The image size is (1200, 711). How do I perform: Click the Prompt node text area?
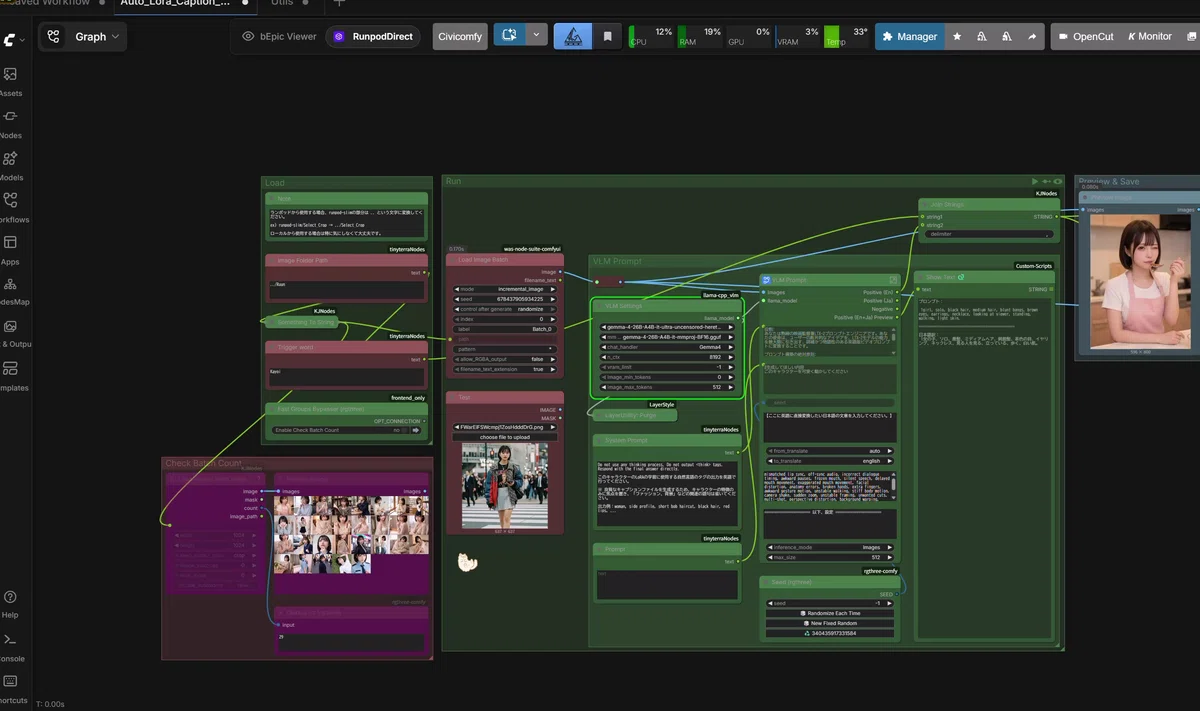[x=666, y=585]
